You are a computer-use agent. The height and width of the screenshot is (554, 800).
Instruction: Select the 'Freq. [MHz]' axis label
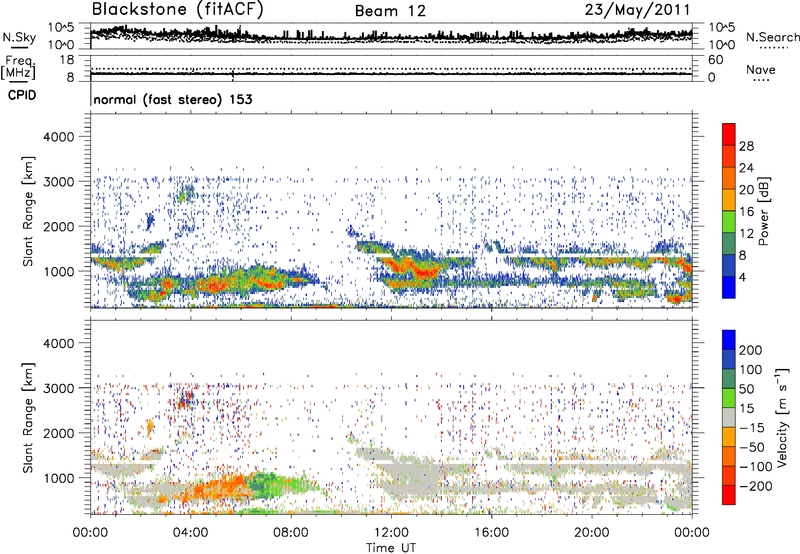[x=18, y=67]
